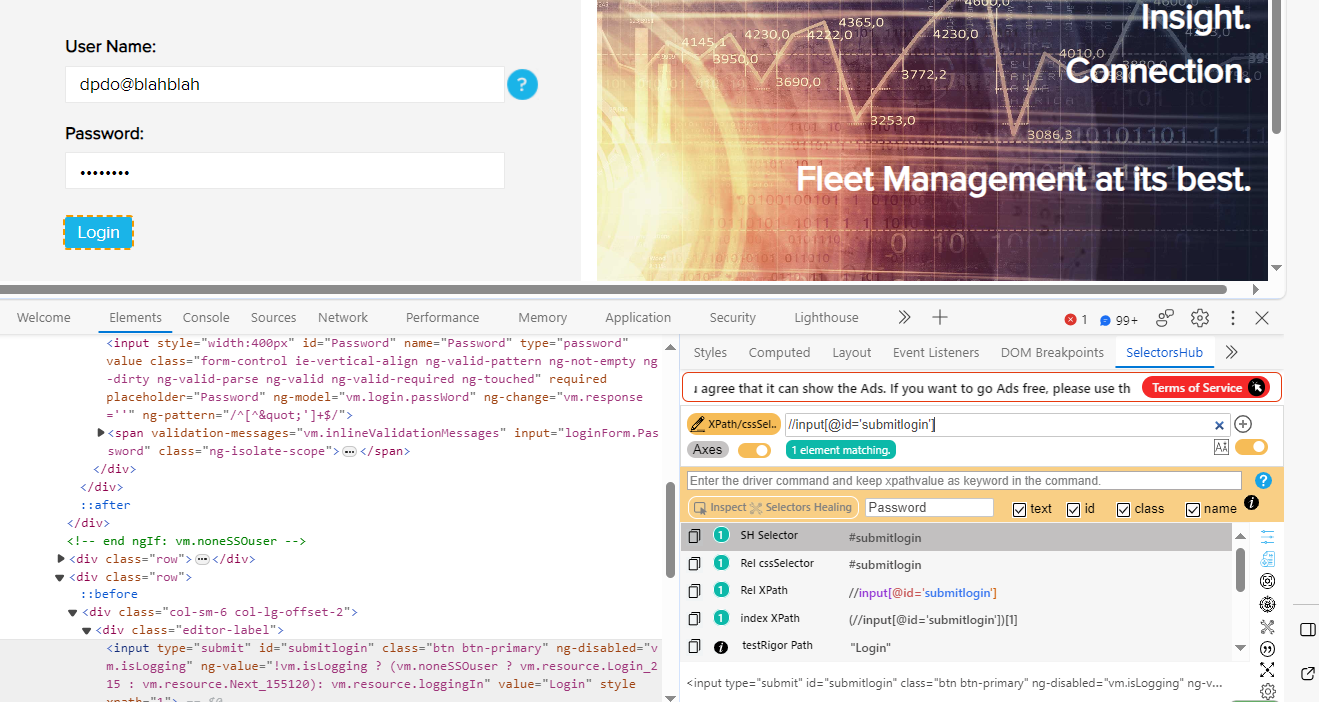
Task: Click the XPath/cssSel.. edit button
Action: 734,424
